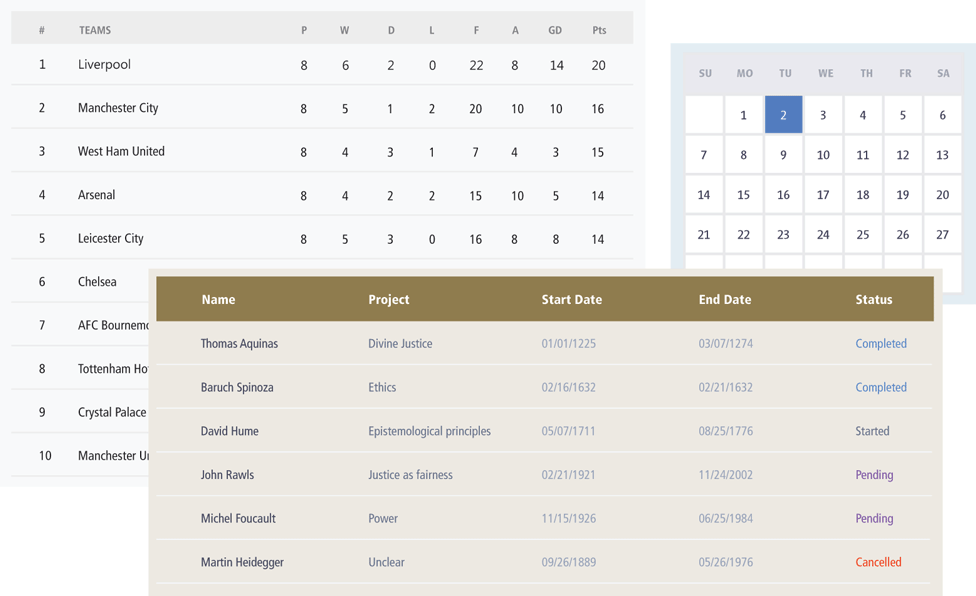This screenshot has height=596, width=976.
Task: Choose calendar date 10
Action: 823,155
